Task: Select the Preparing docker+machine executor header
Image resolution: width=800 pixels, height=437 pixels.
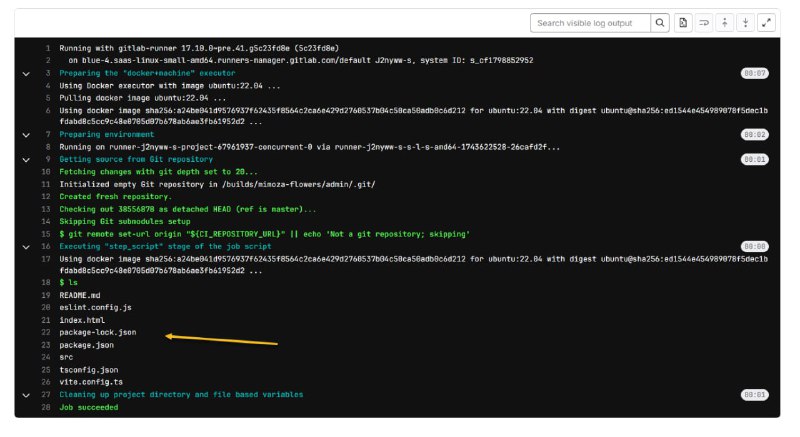Action: click(x=147, y=73)
